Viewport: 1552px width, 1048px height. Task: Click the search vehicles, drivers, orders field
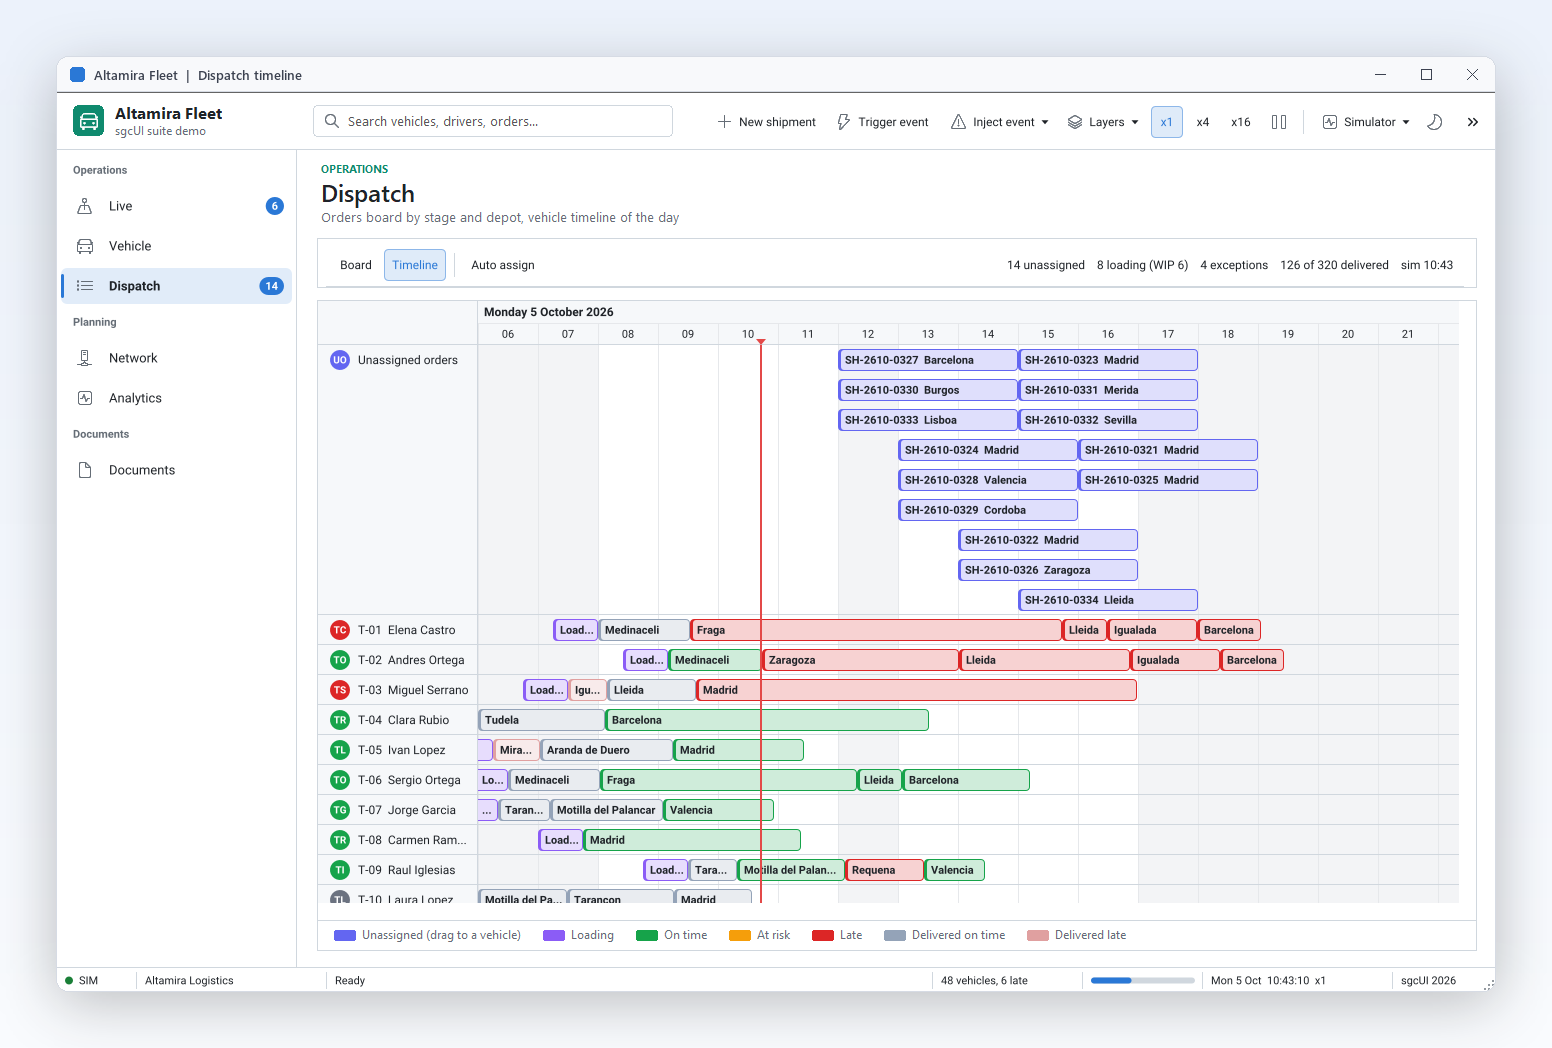(493, 121)
